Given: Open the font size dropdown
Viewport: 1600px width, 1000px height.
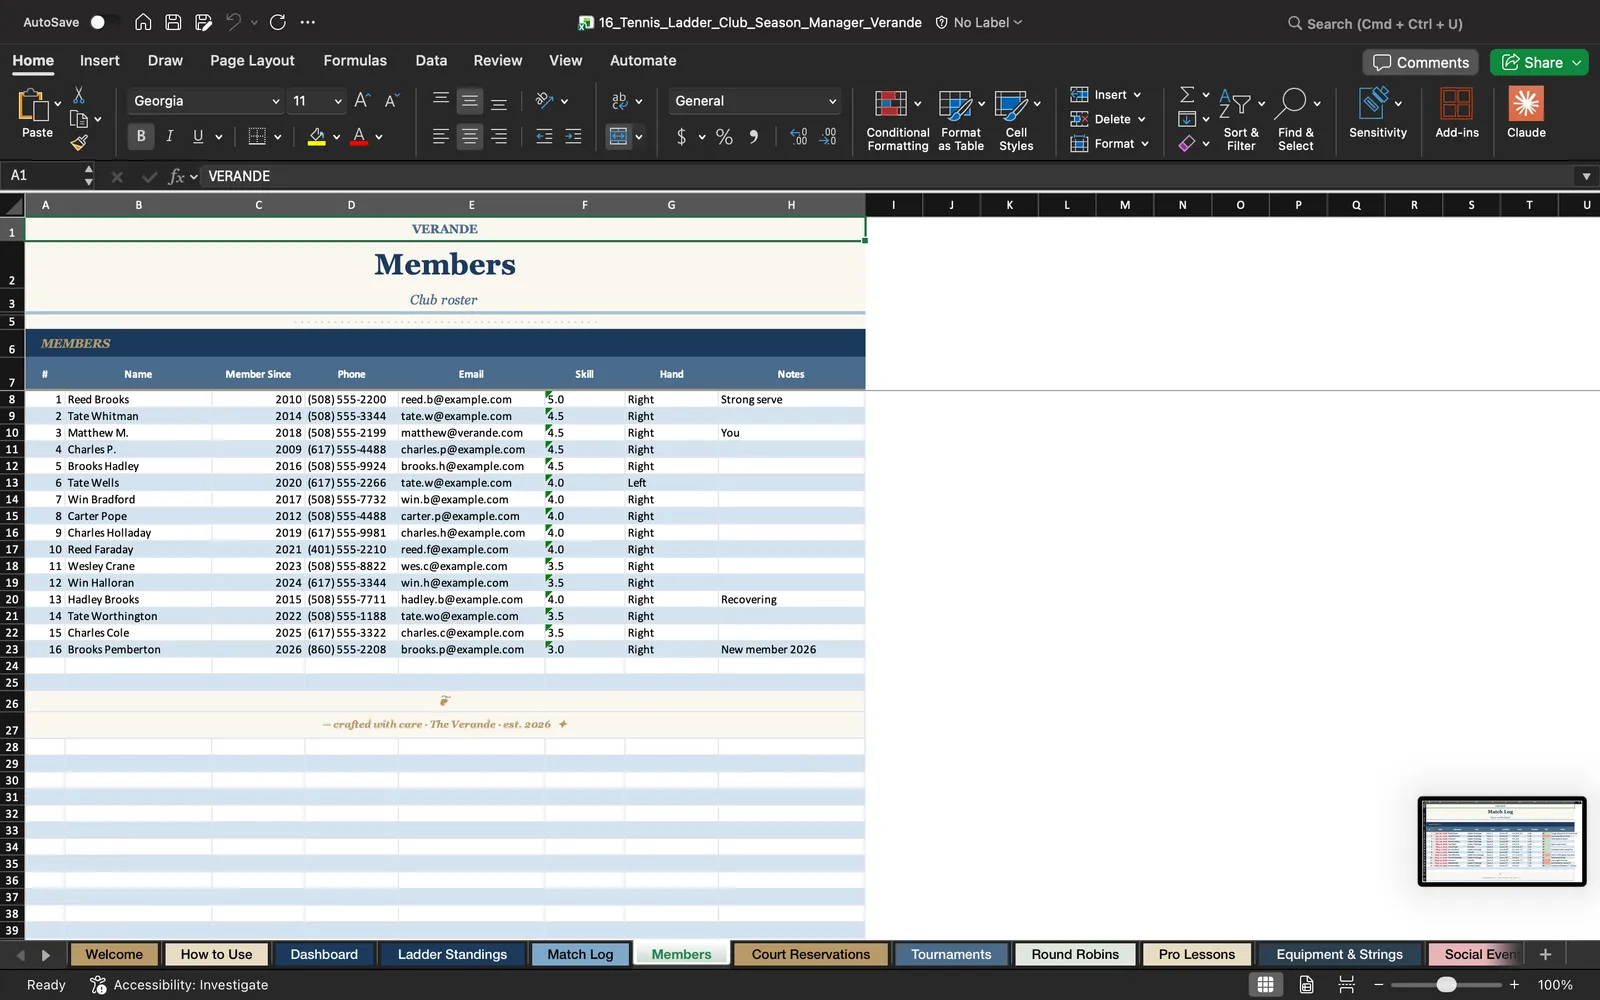Looking at the screenshot, I should [338, 101].
